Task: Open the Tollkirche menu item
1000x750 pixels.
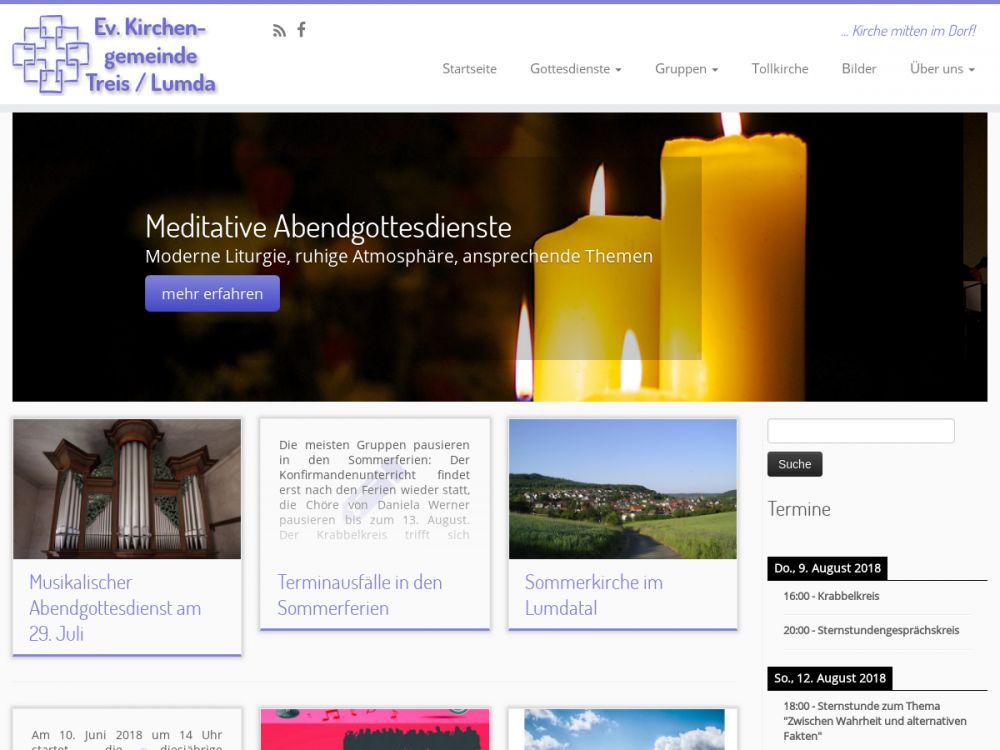Action: click(780, 69)
